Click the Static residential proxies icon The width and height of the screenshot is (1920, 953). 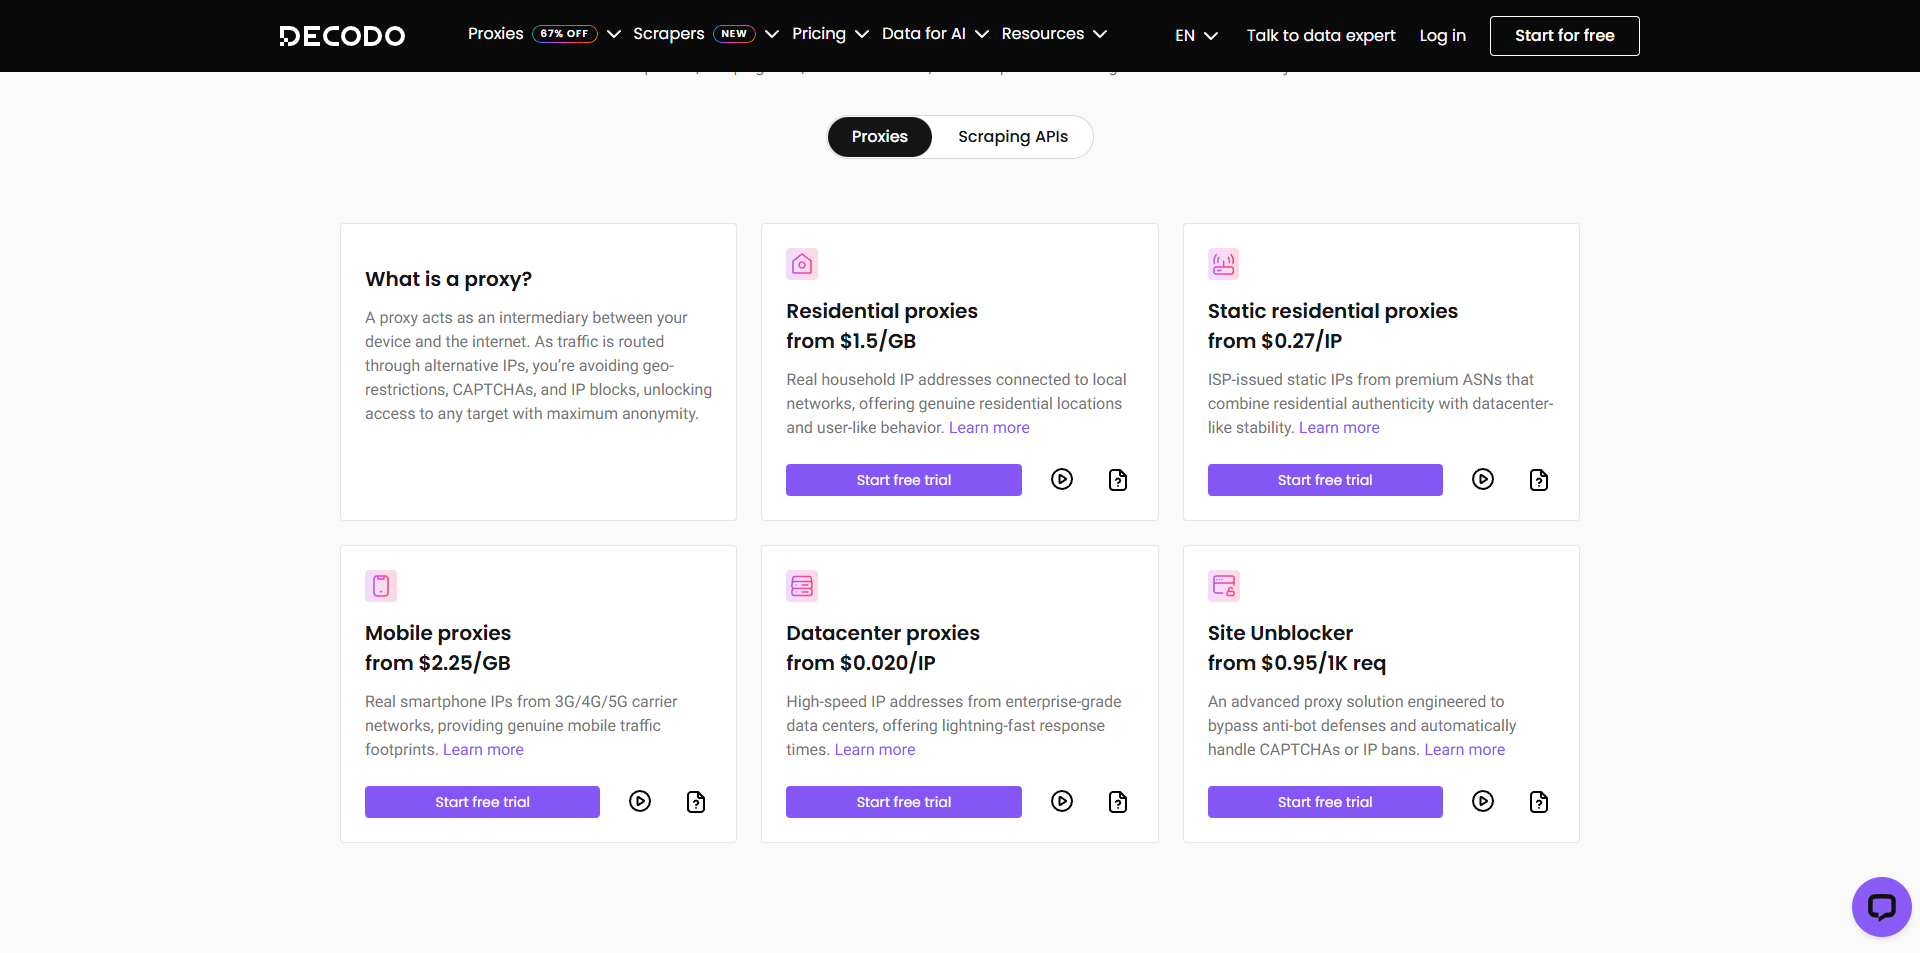pyautogui.click(x=1223, y=264)
